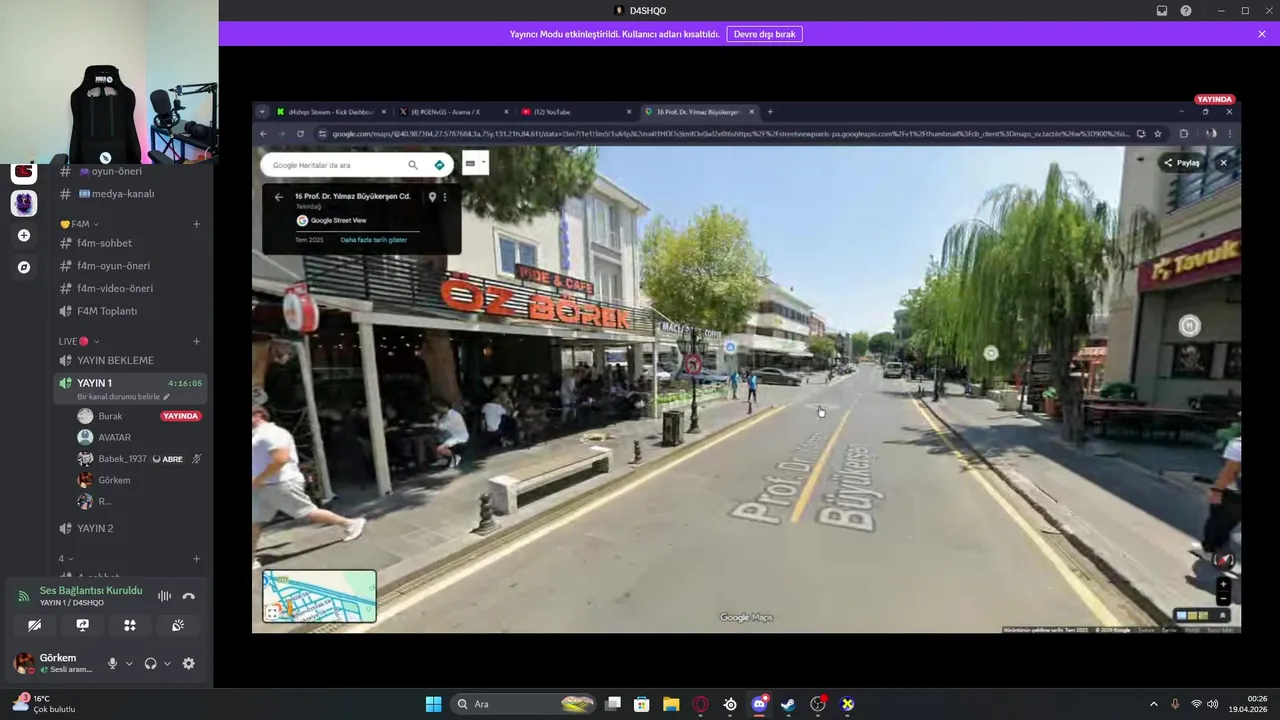Click the Maps search magnifier icon
Viewport: 1280px width, 720px height.
click(x=413, y=165)
